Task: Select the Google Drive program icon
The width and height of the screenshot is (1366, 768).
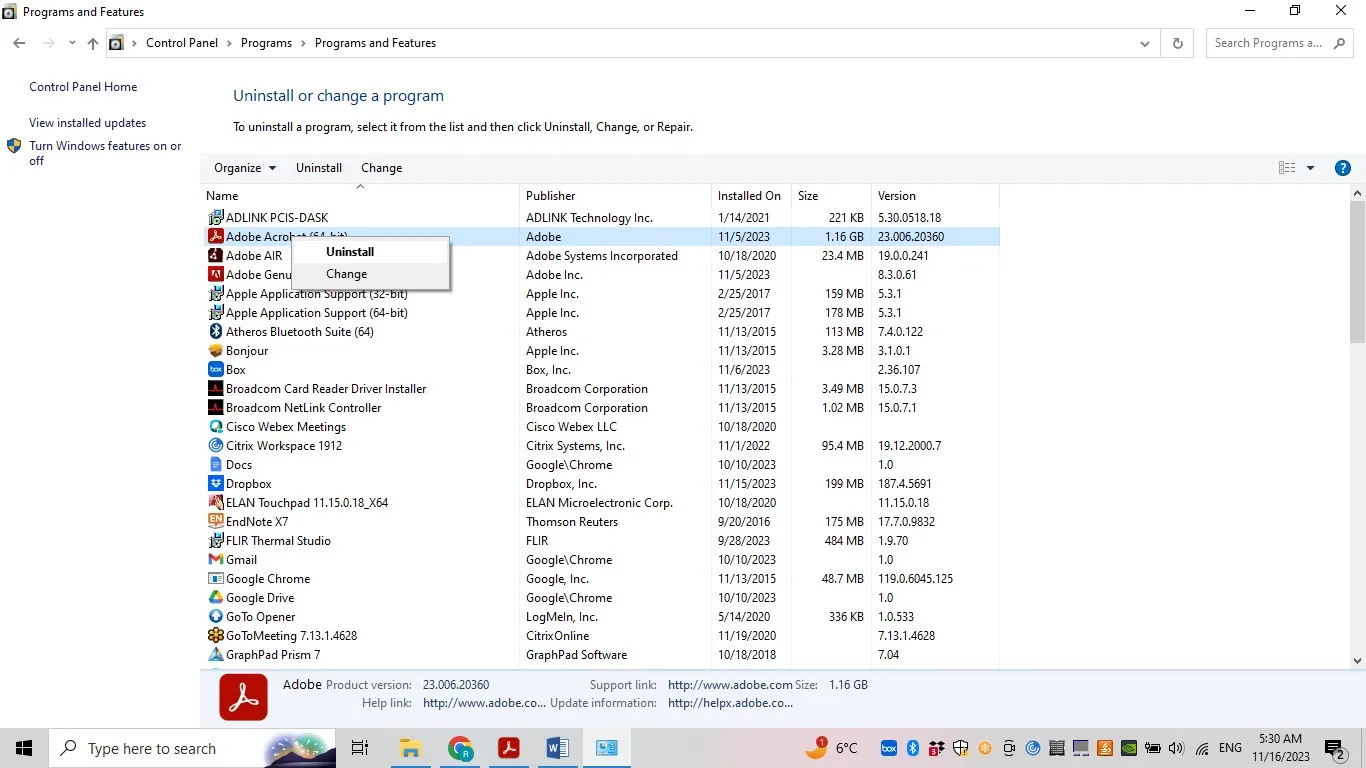Action: point(215,598)
